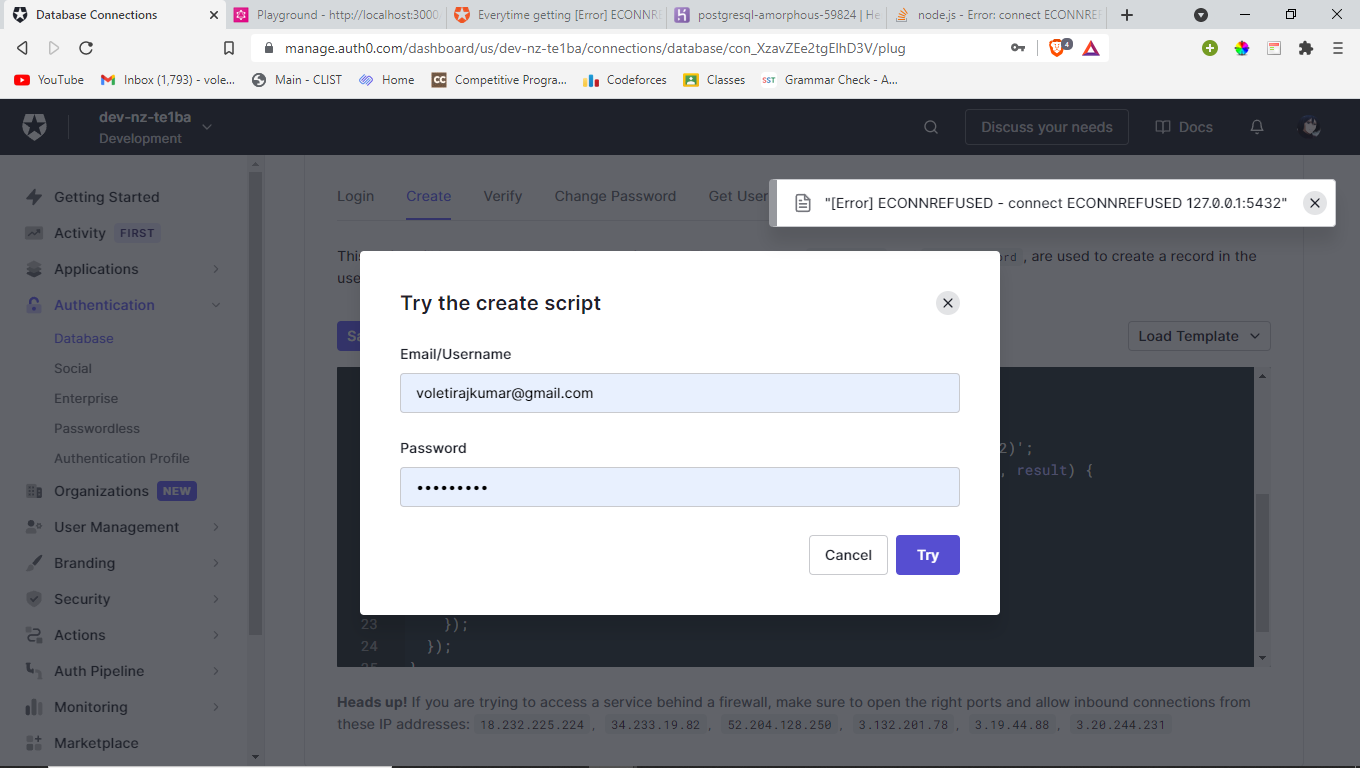This screenshot has width=1360, height=768.
Task: Open the Change Password script tab
Action: pos(615,196)
